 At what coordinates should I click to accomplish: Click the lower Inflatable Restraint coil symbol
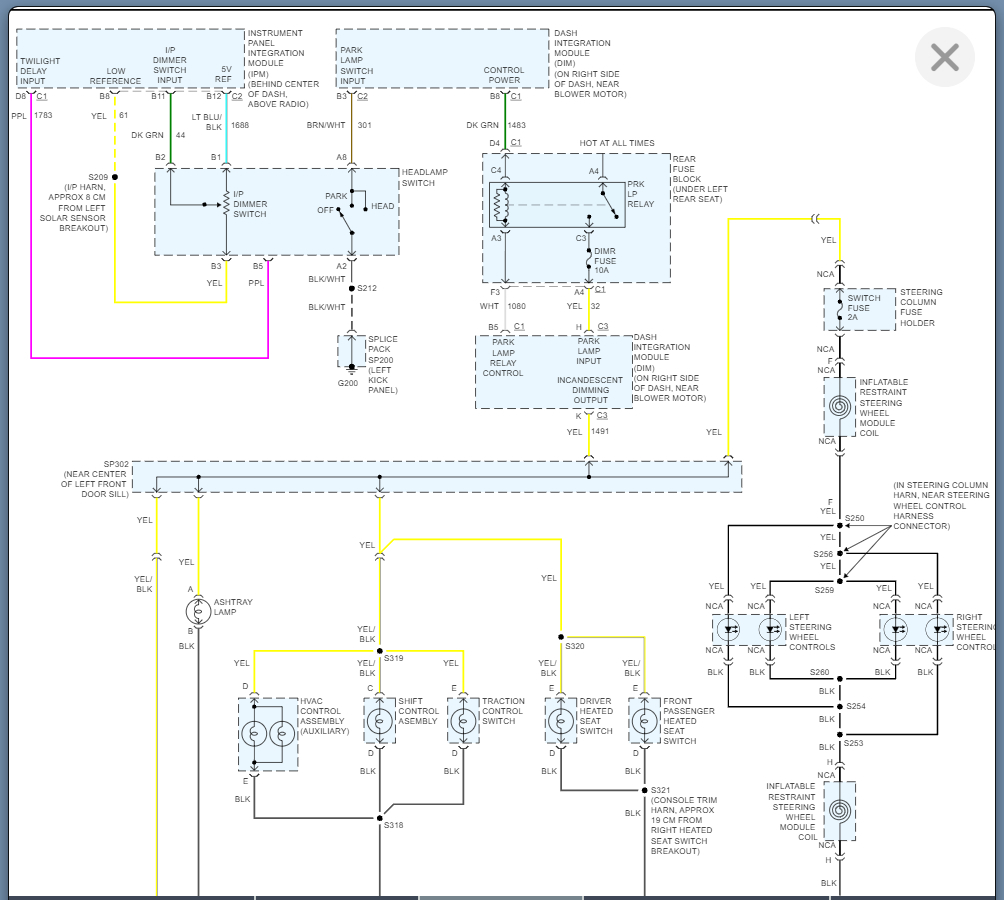840,811
